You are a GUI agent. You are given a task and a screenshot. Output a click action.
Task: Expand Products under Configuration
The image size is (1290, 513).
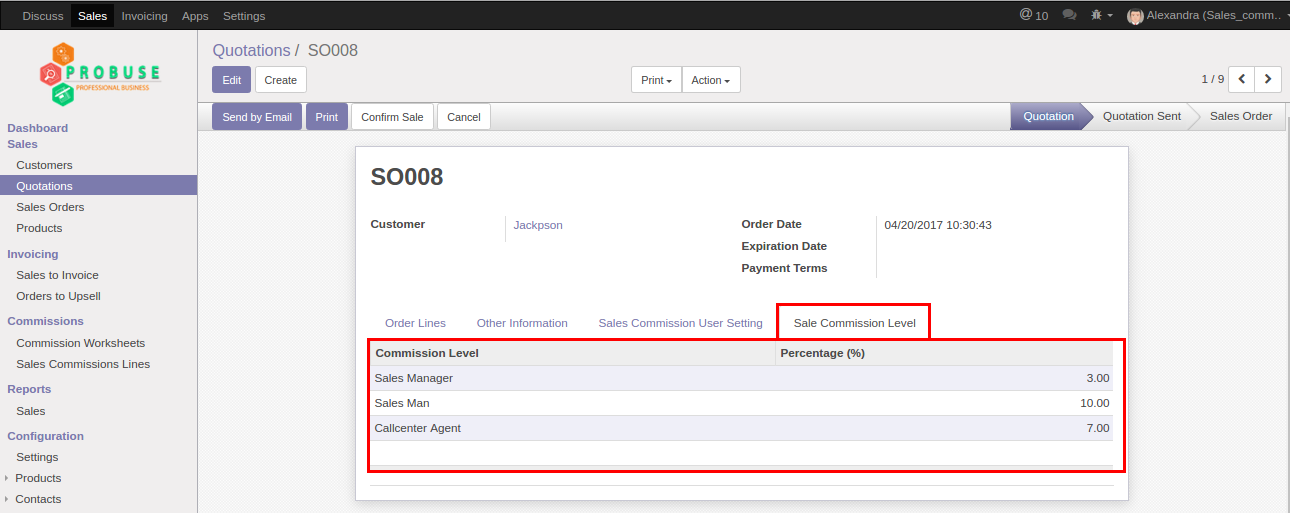point(38,478)
